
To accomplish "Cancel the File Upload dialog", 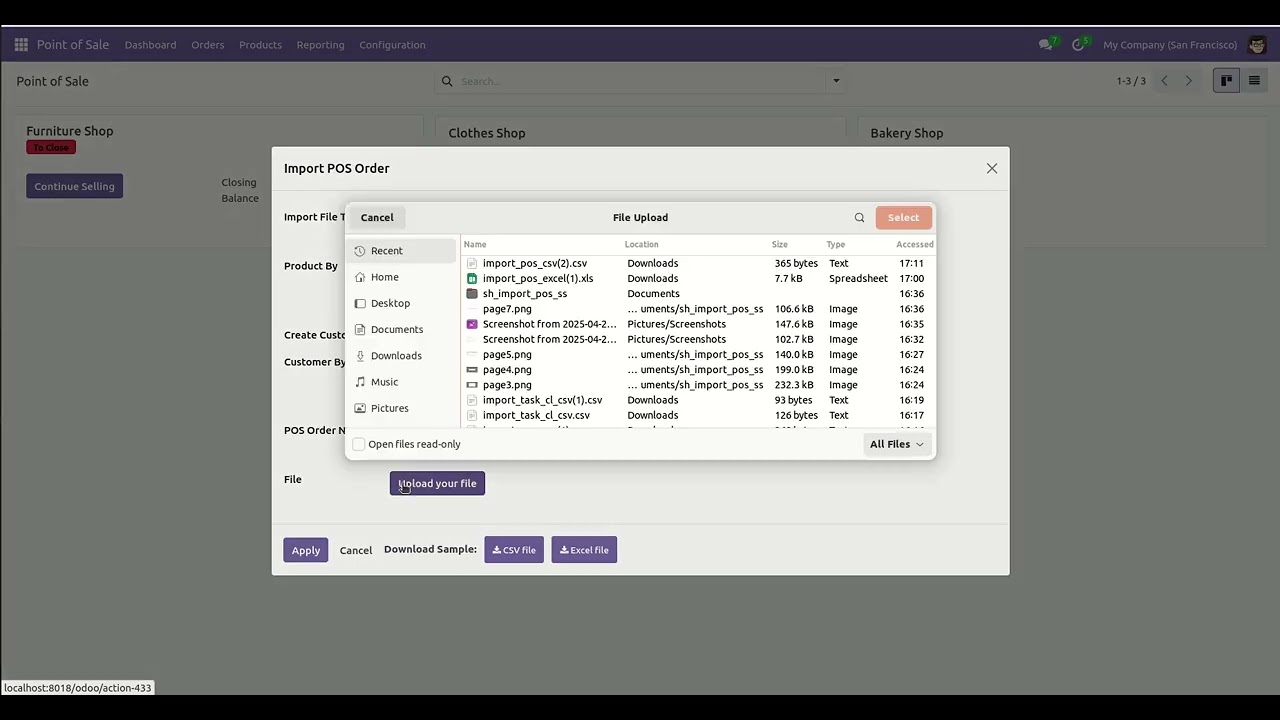I will pyautogui.click(x=377, y=217).
